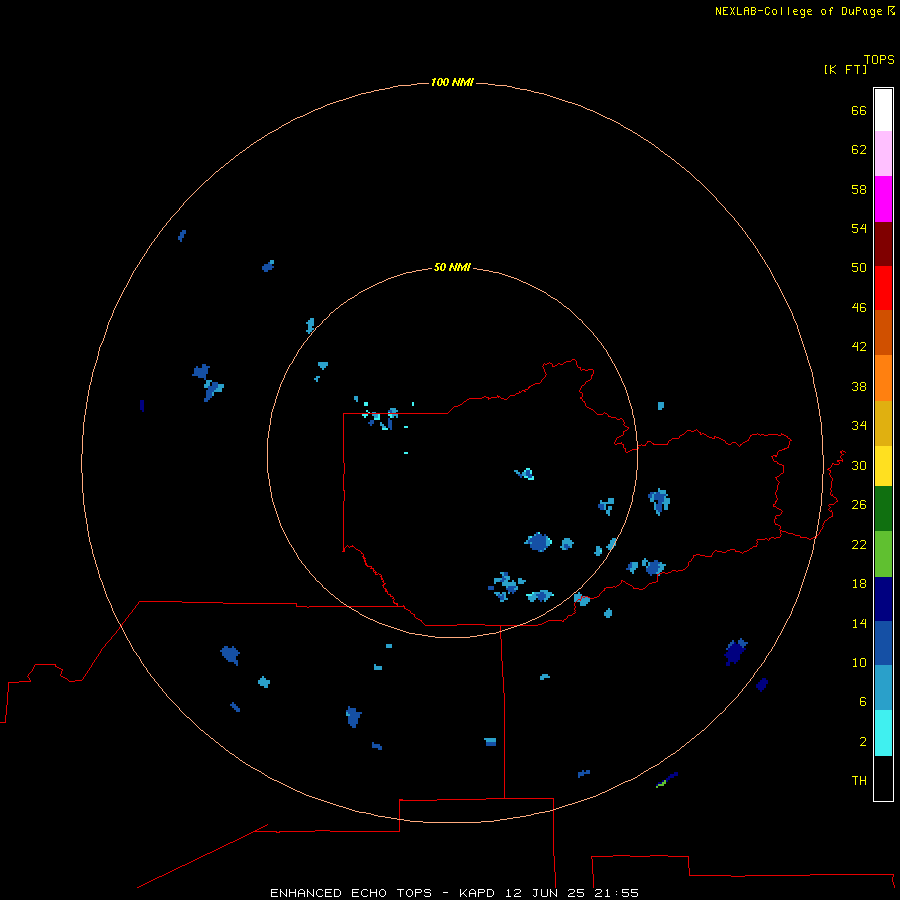Click the legend value 34

[859, 425]
